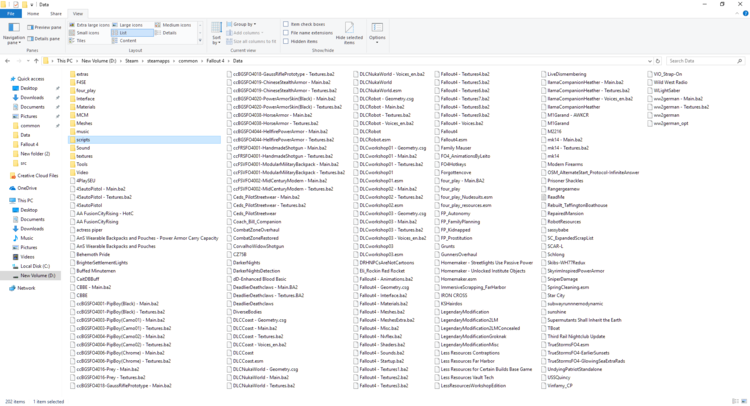Click common in the address breadcrumb
This screenshot has width=750, height=406.
[x=188, y=61]
